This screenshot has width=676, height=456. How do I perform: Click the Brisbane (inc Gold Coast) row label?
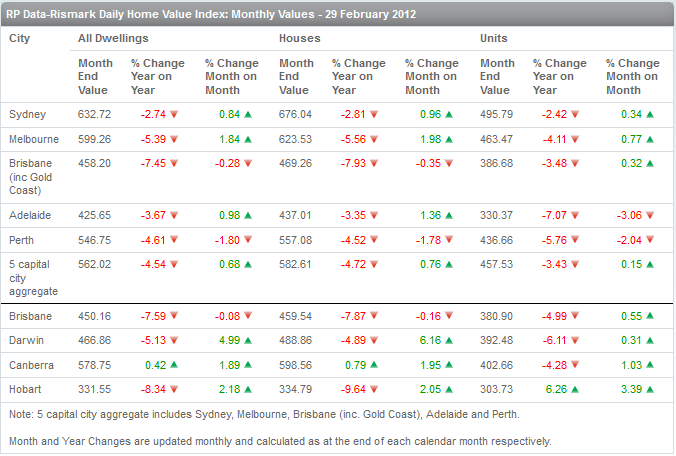(x=34, y=176)
